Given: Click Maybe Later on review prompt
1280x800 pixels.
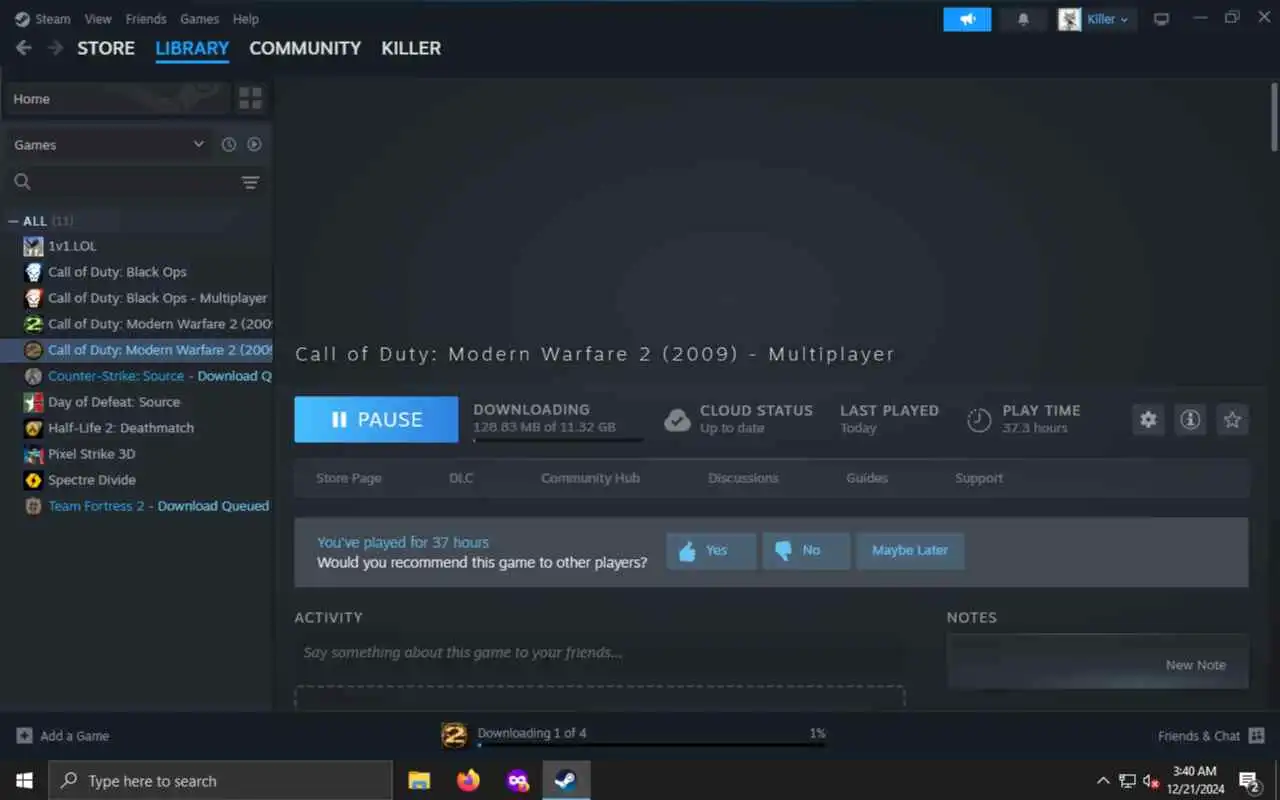Looking at the screenshot, I should pyautogui.click(x=910, y=551).
